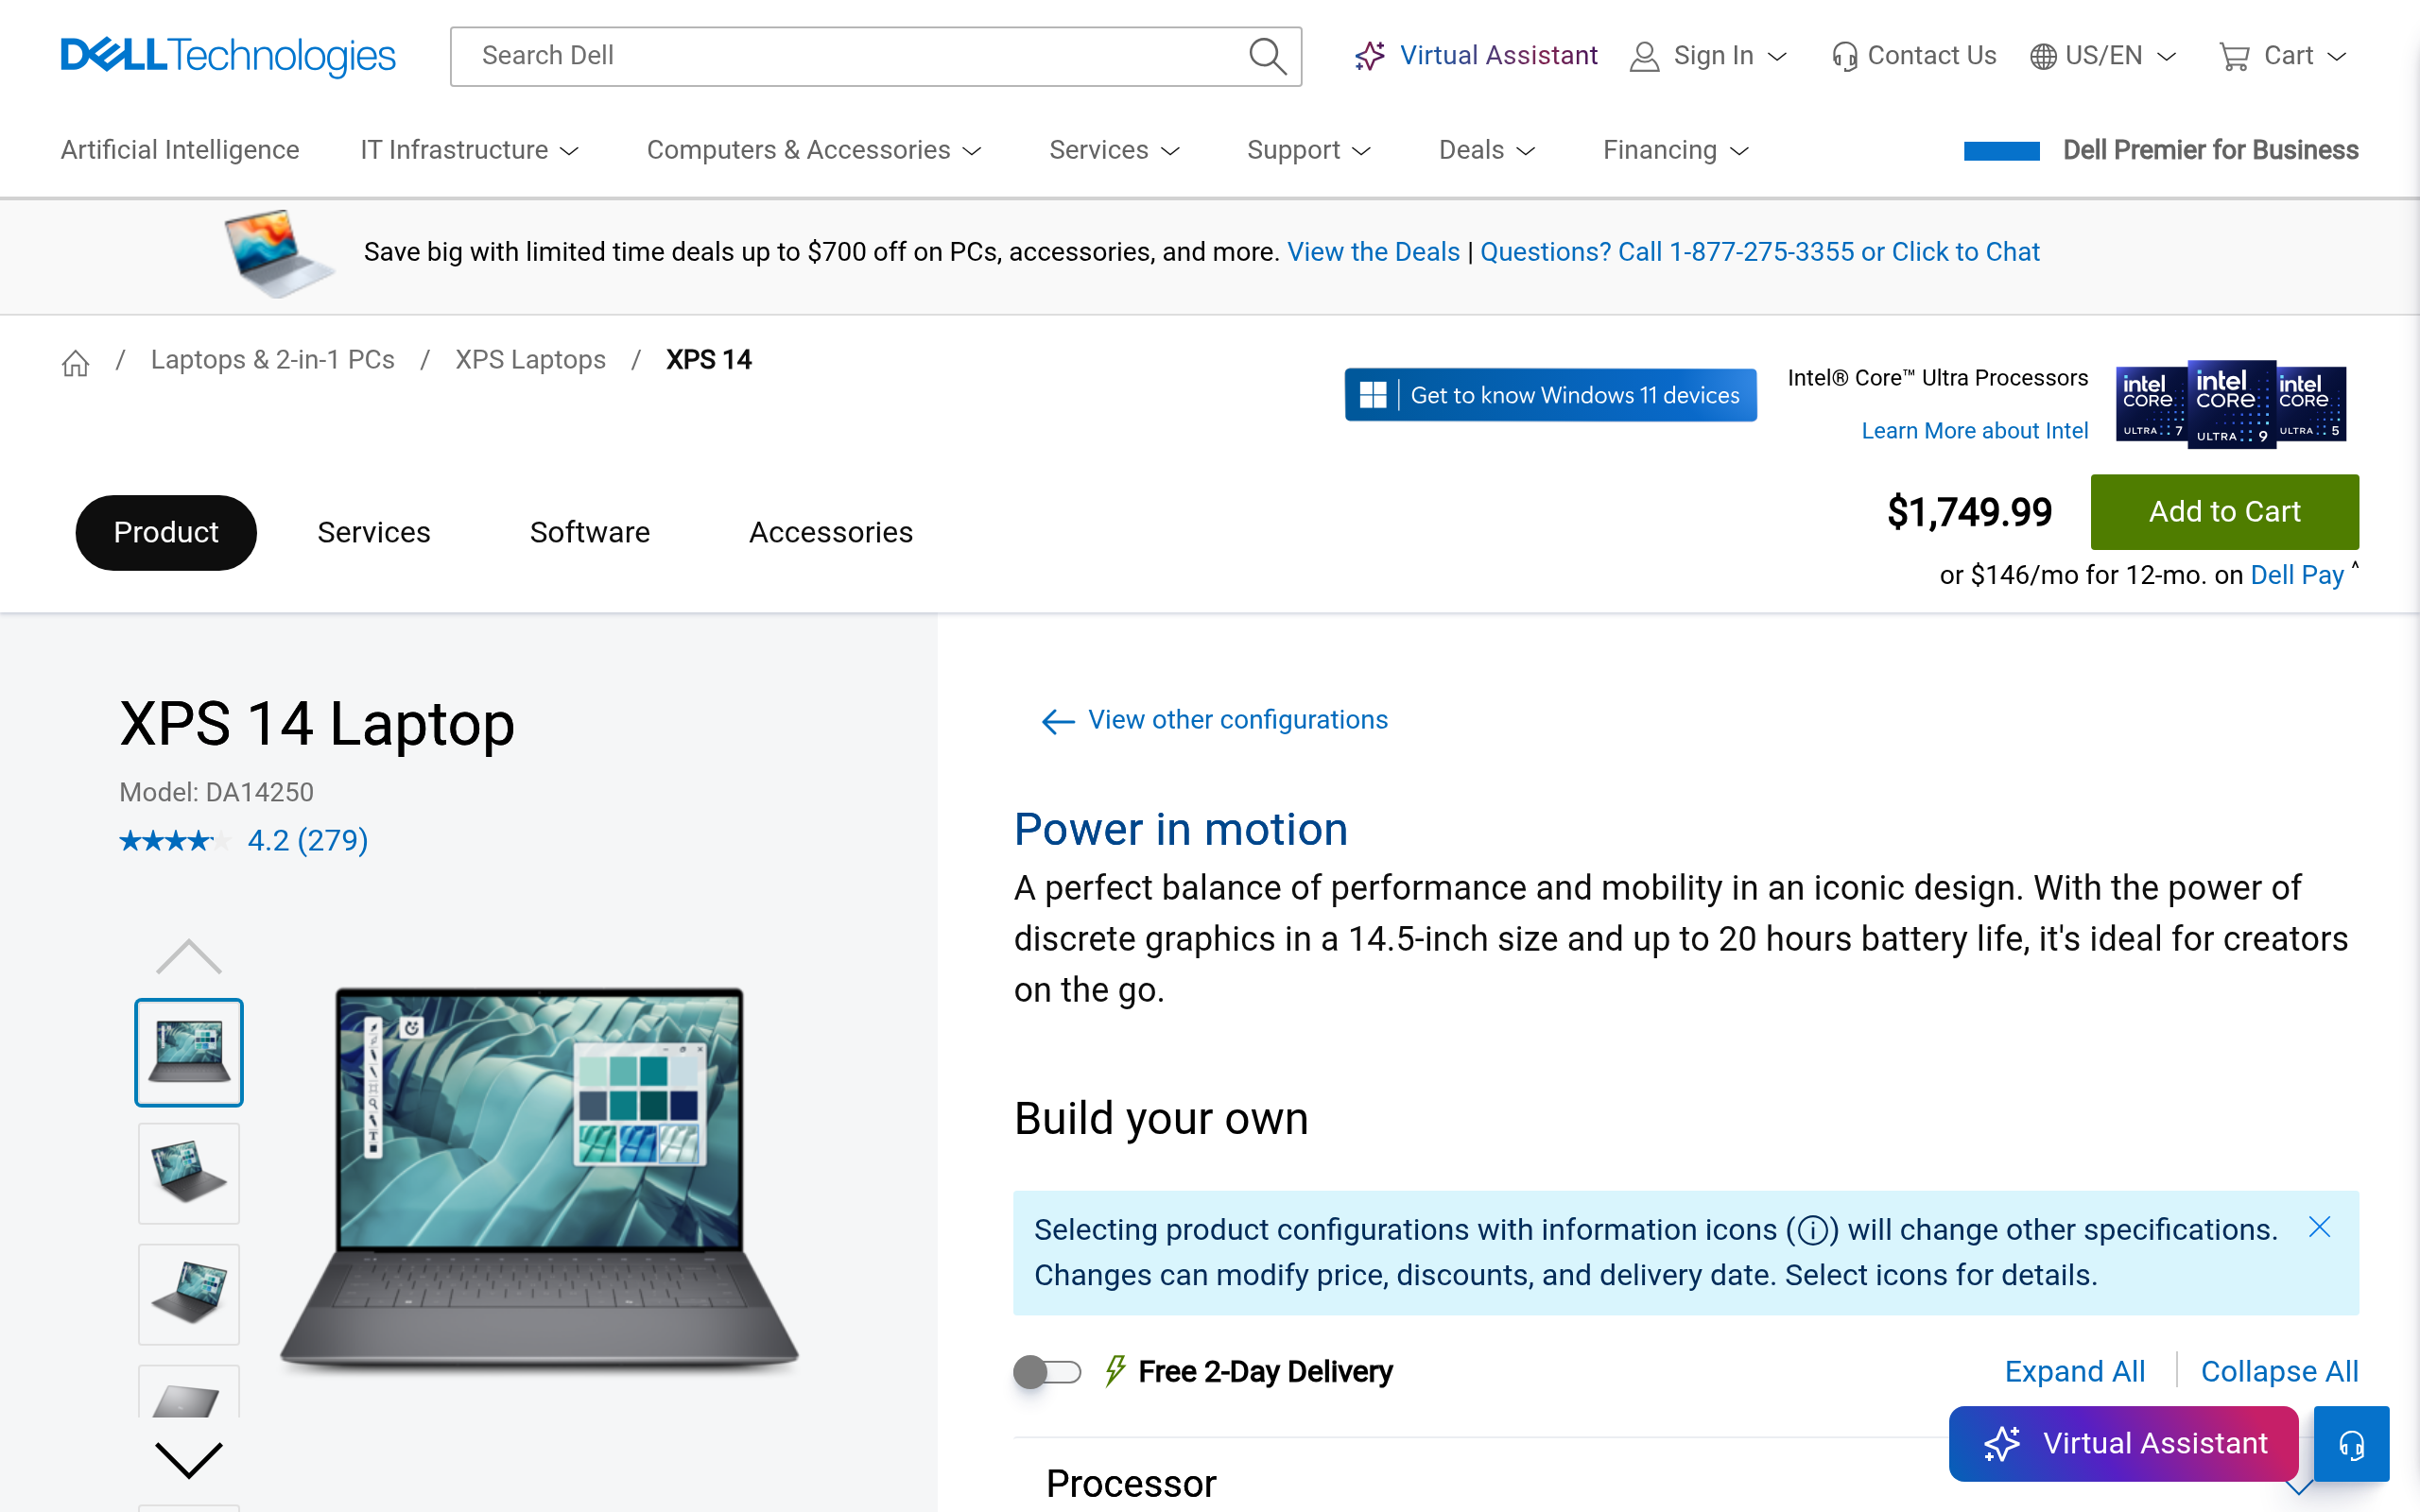Viewport: 2420px width, 1512px height.
Task: Go to home via breadcrumb house icon
Action: coord(75,361)
